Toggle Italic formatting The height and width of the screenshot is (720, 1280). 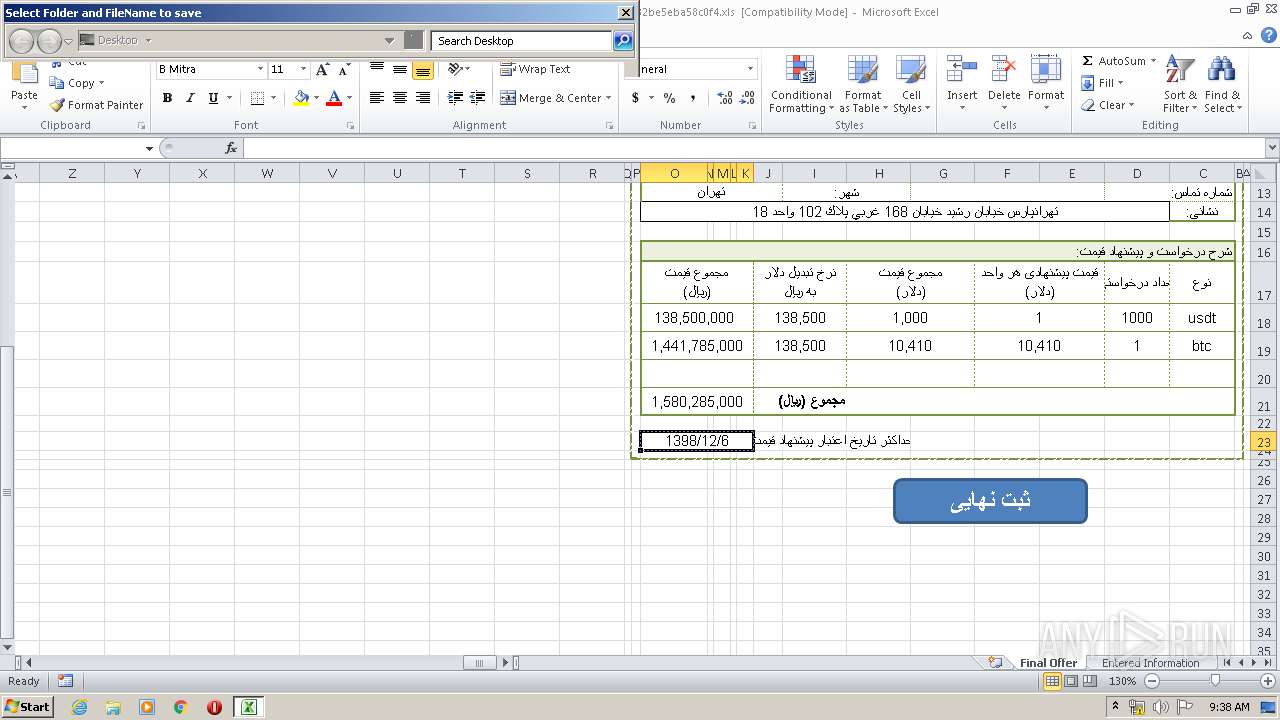point(189,98)
